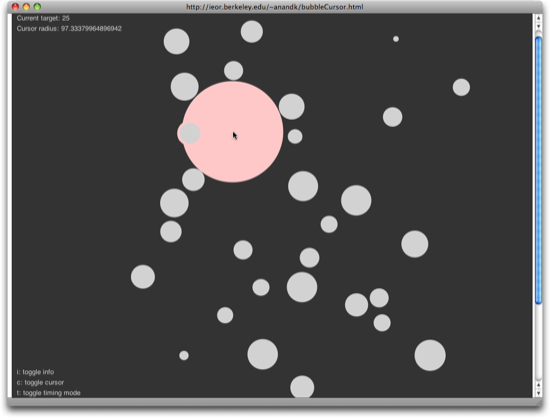This screenshot has width=550, height=418.
Task: Click the isolated grey circle at far left
Action: [x=143, y=277]
